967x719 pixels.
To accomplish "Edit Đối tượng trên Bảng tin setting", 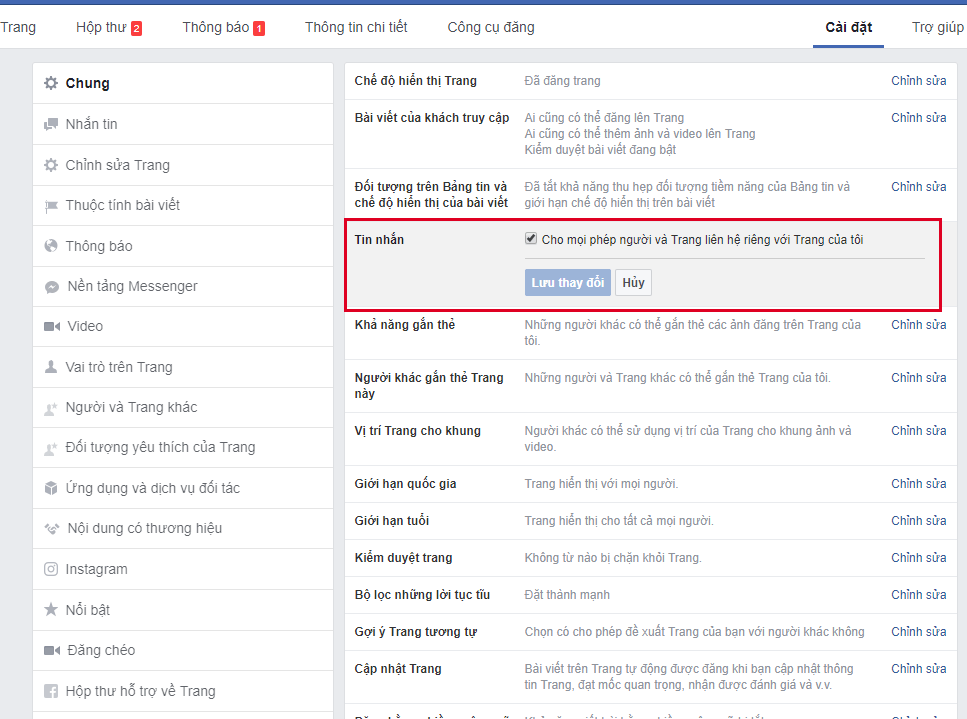I will coord(918,187).
